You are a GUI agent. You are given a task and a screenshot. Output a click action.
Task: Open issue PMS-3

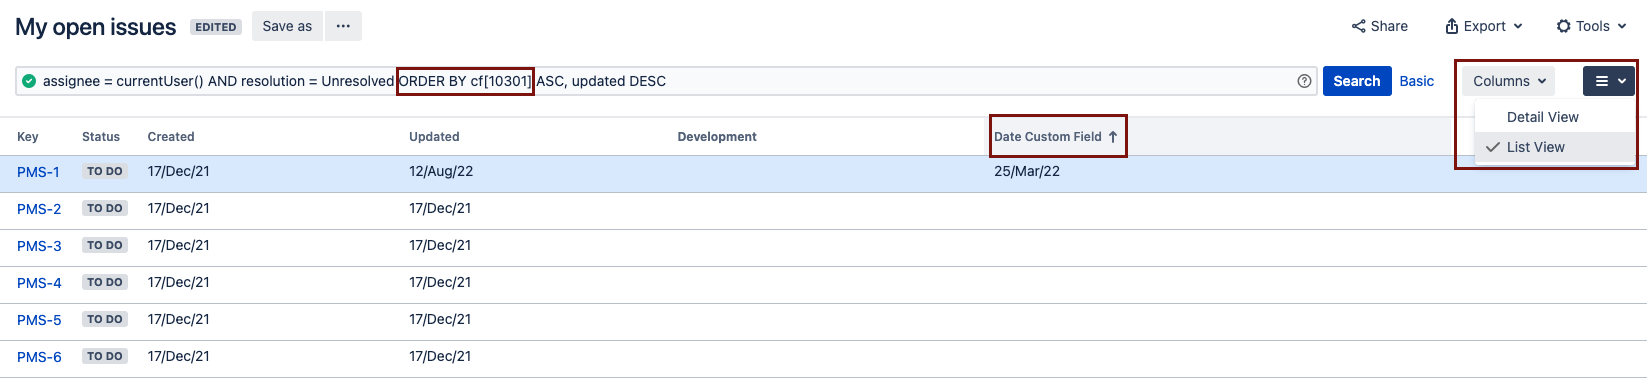39,246
